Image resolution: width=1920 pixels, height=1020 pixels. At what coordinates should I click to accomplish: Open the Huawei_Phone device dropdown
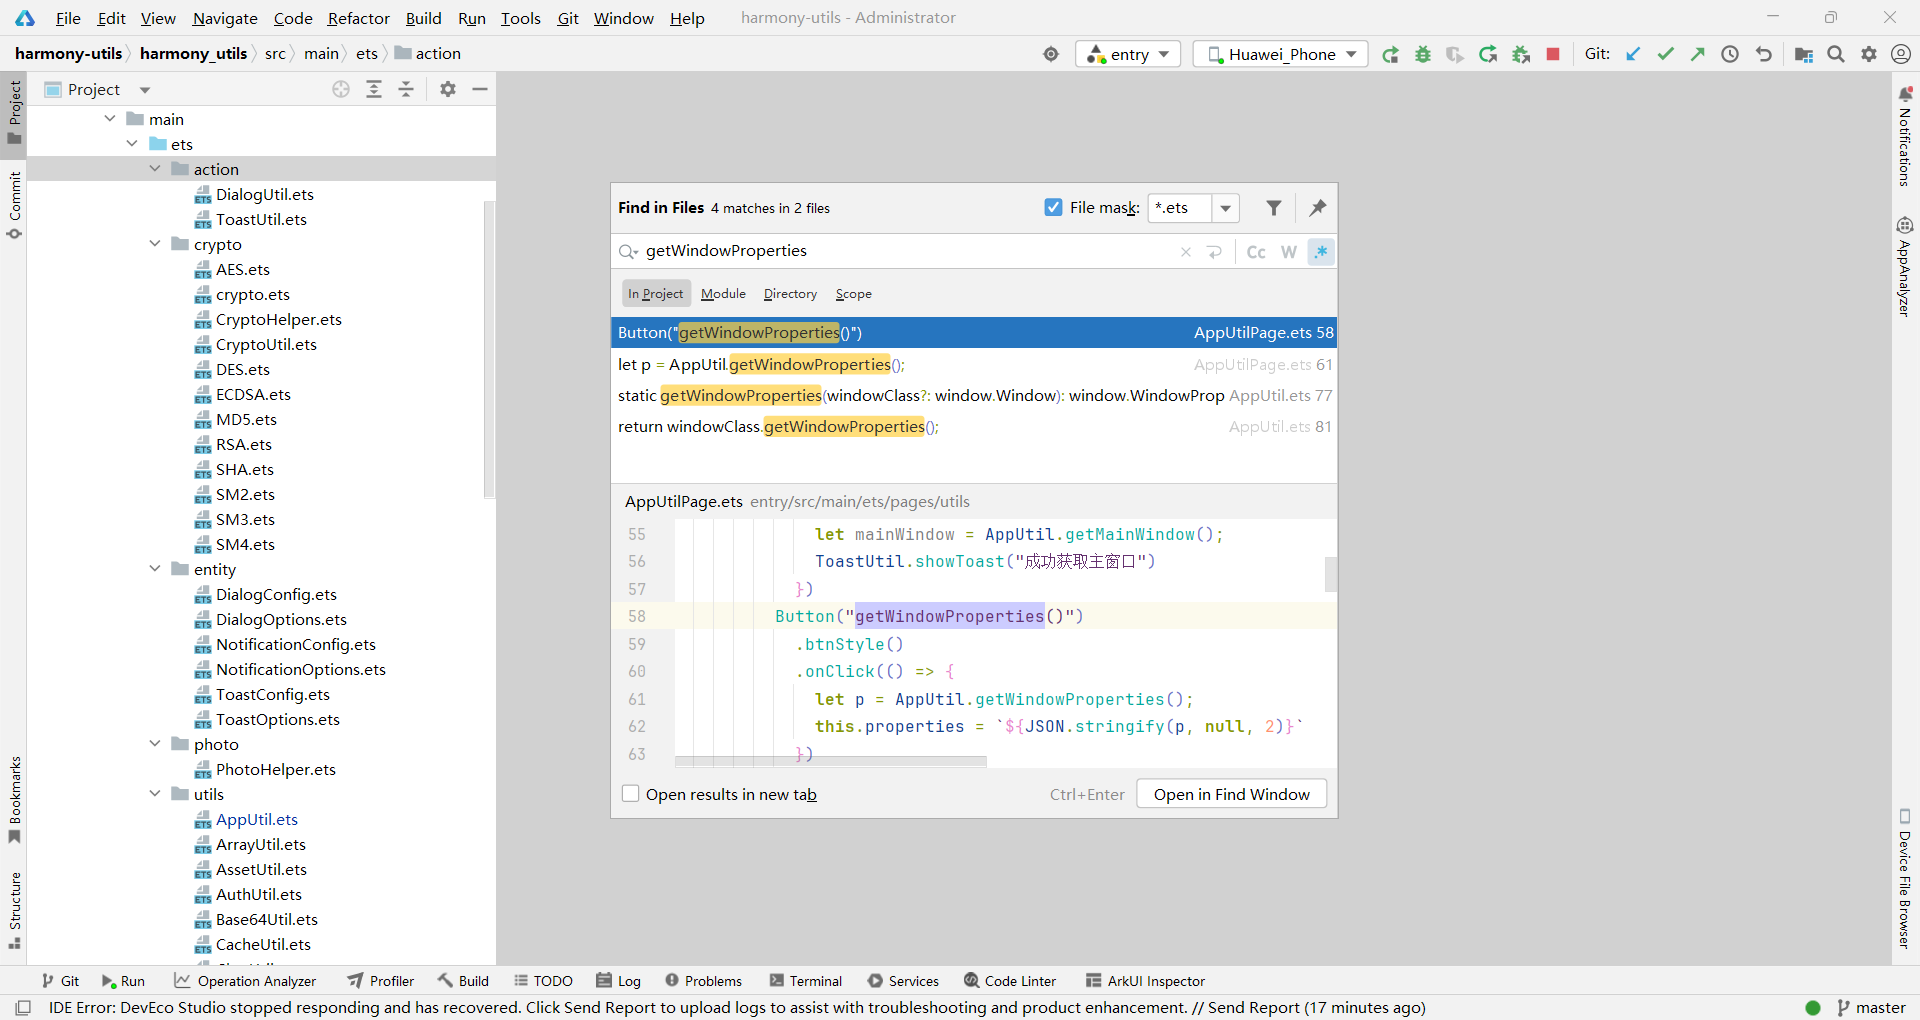[x=1283, y=54]
